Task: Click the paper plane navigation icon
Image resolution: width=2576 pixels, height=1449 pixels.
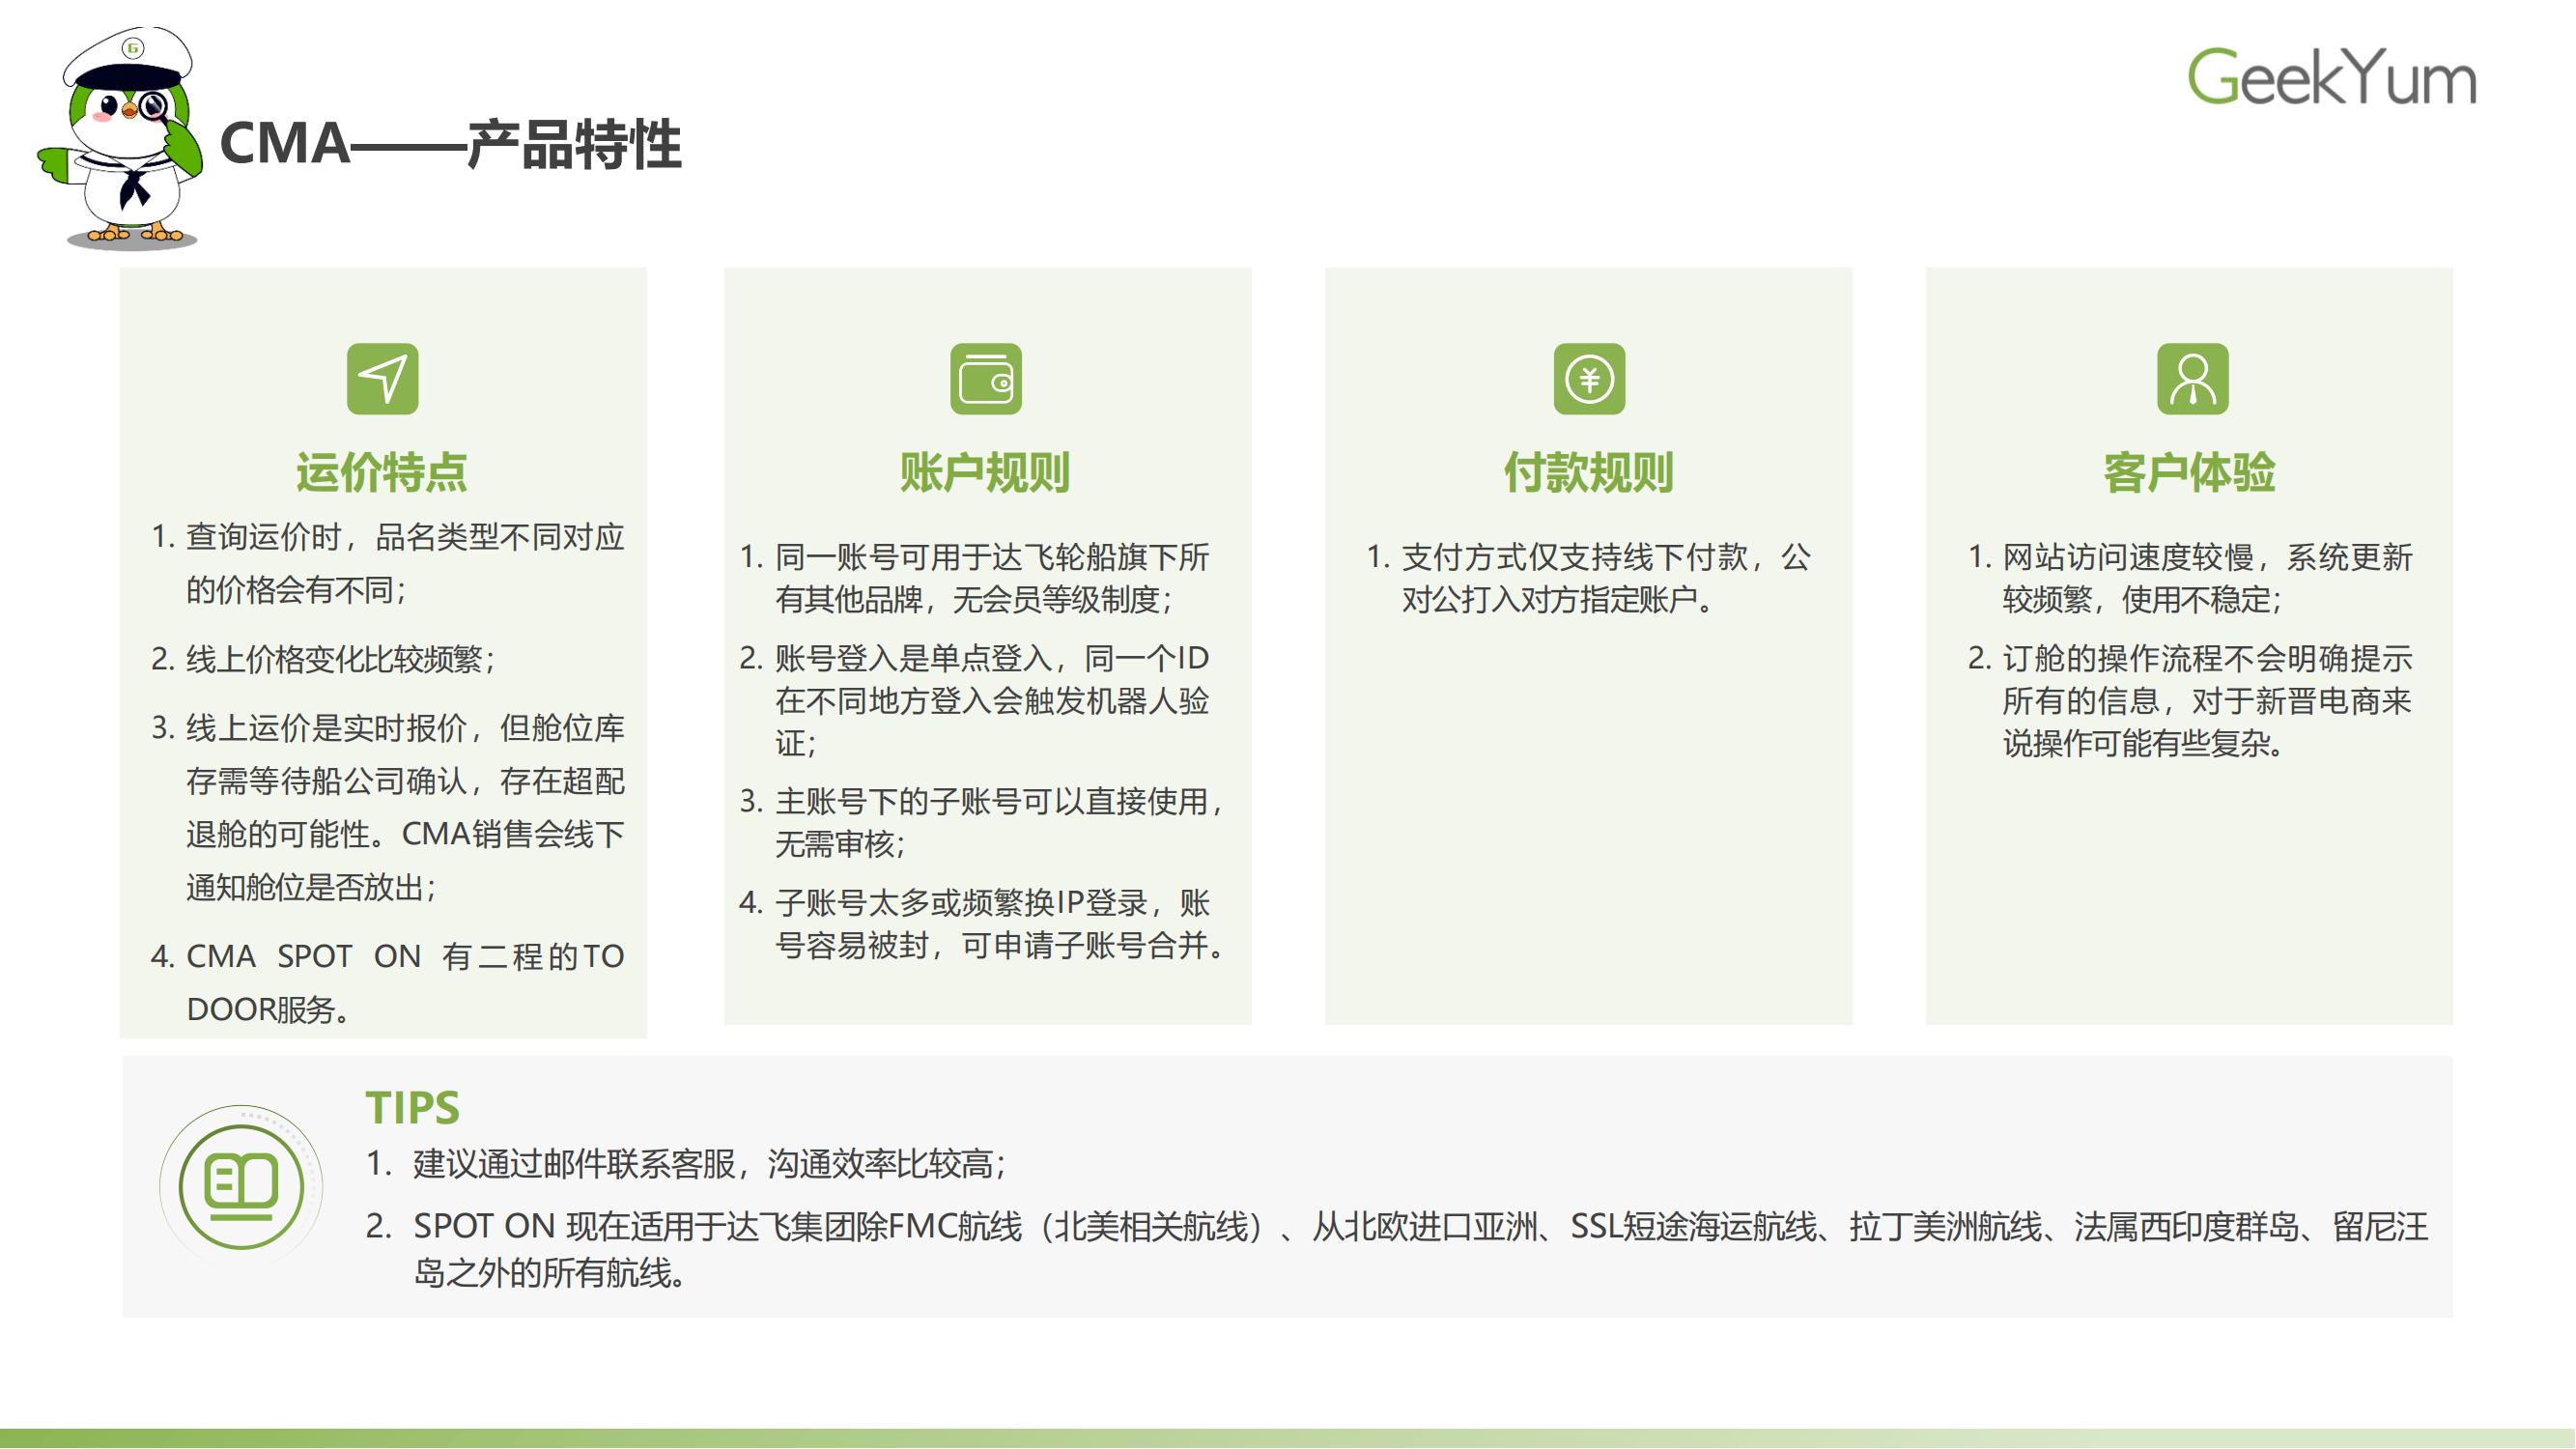Action: (x=382, y=379)
